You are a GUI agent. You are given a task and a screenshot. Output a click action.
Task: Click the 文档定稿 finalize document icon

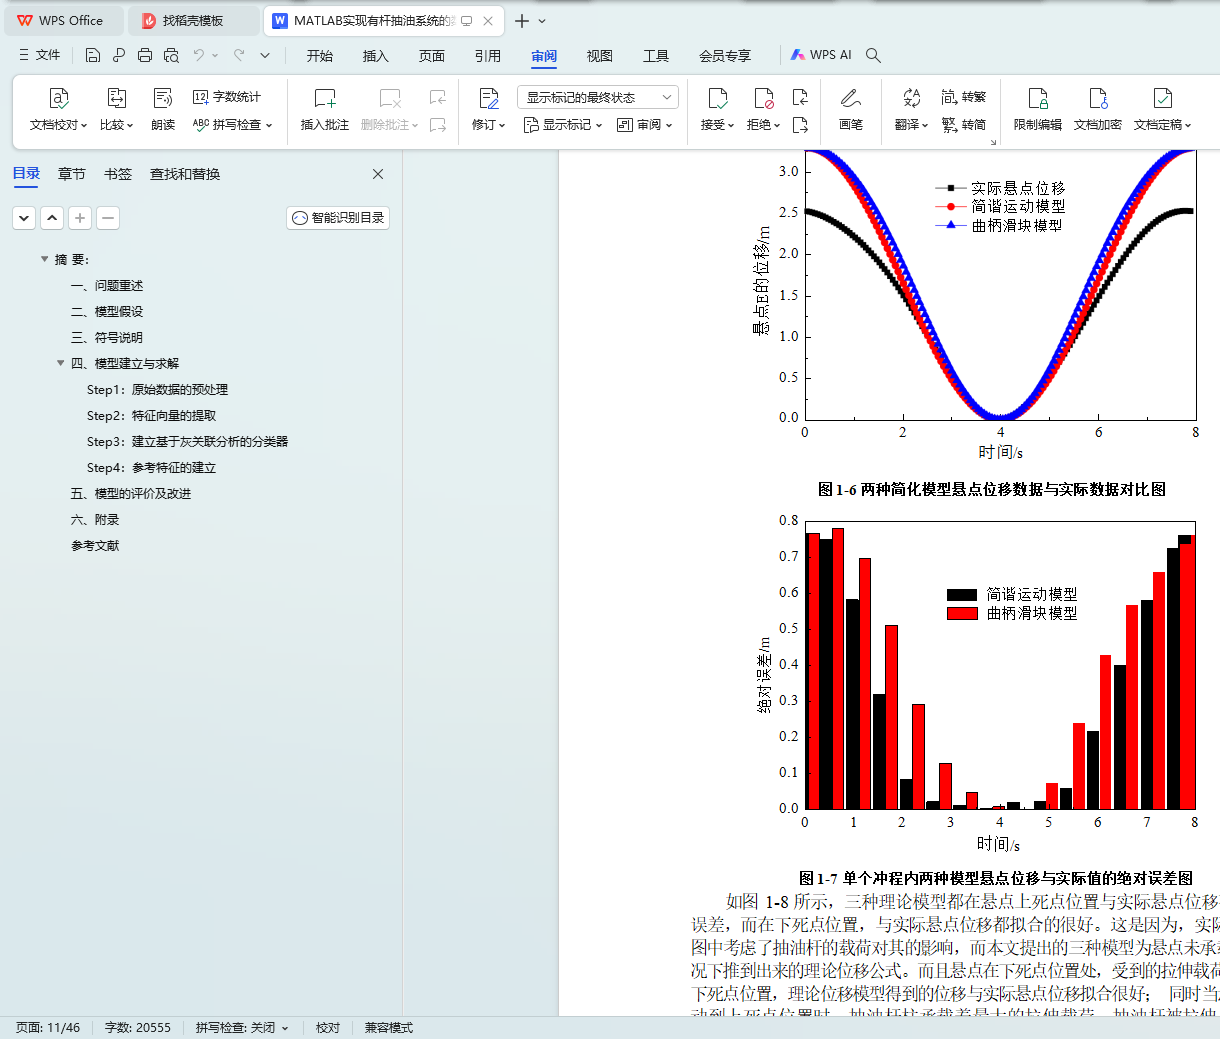1163,98
